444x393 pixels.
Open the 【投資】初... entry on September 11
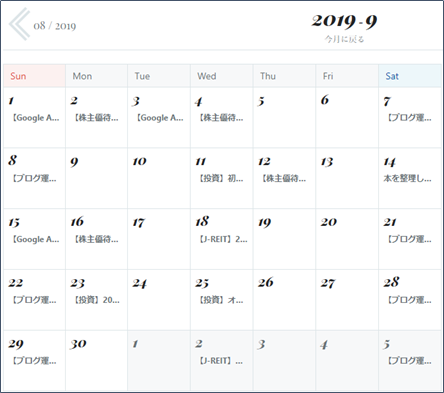click(x=221, y=178)
